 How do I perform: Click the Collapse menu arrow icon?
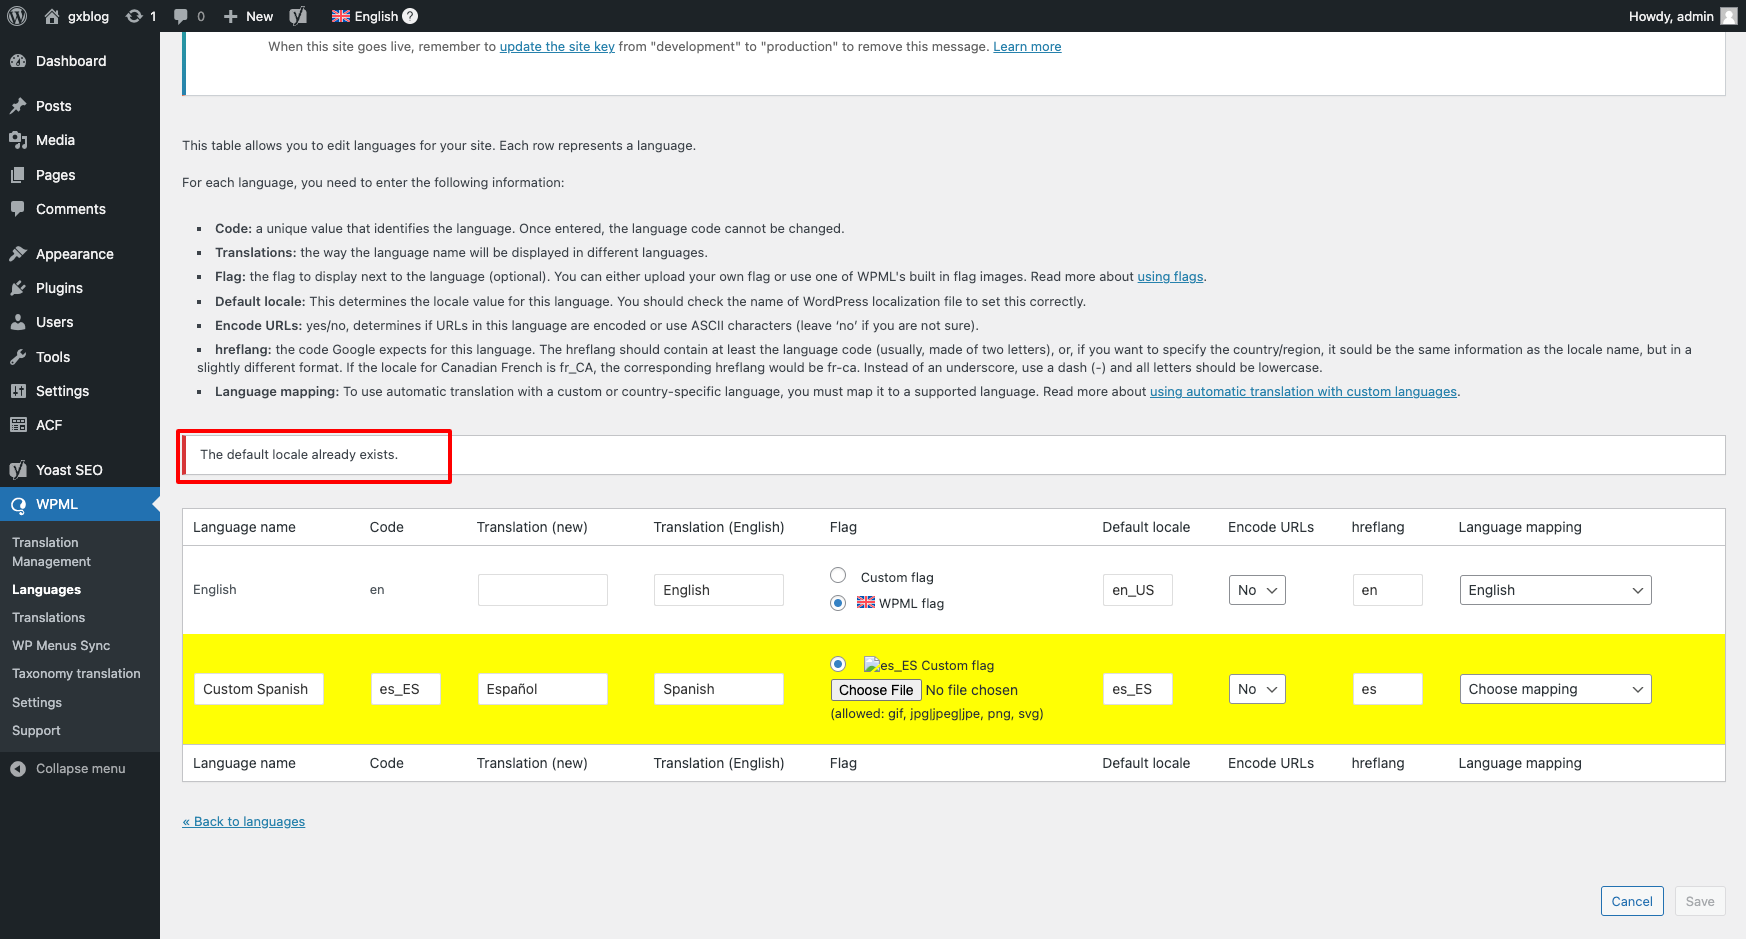pos(18,769)
